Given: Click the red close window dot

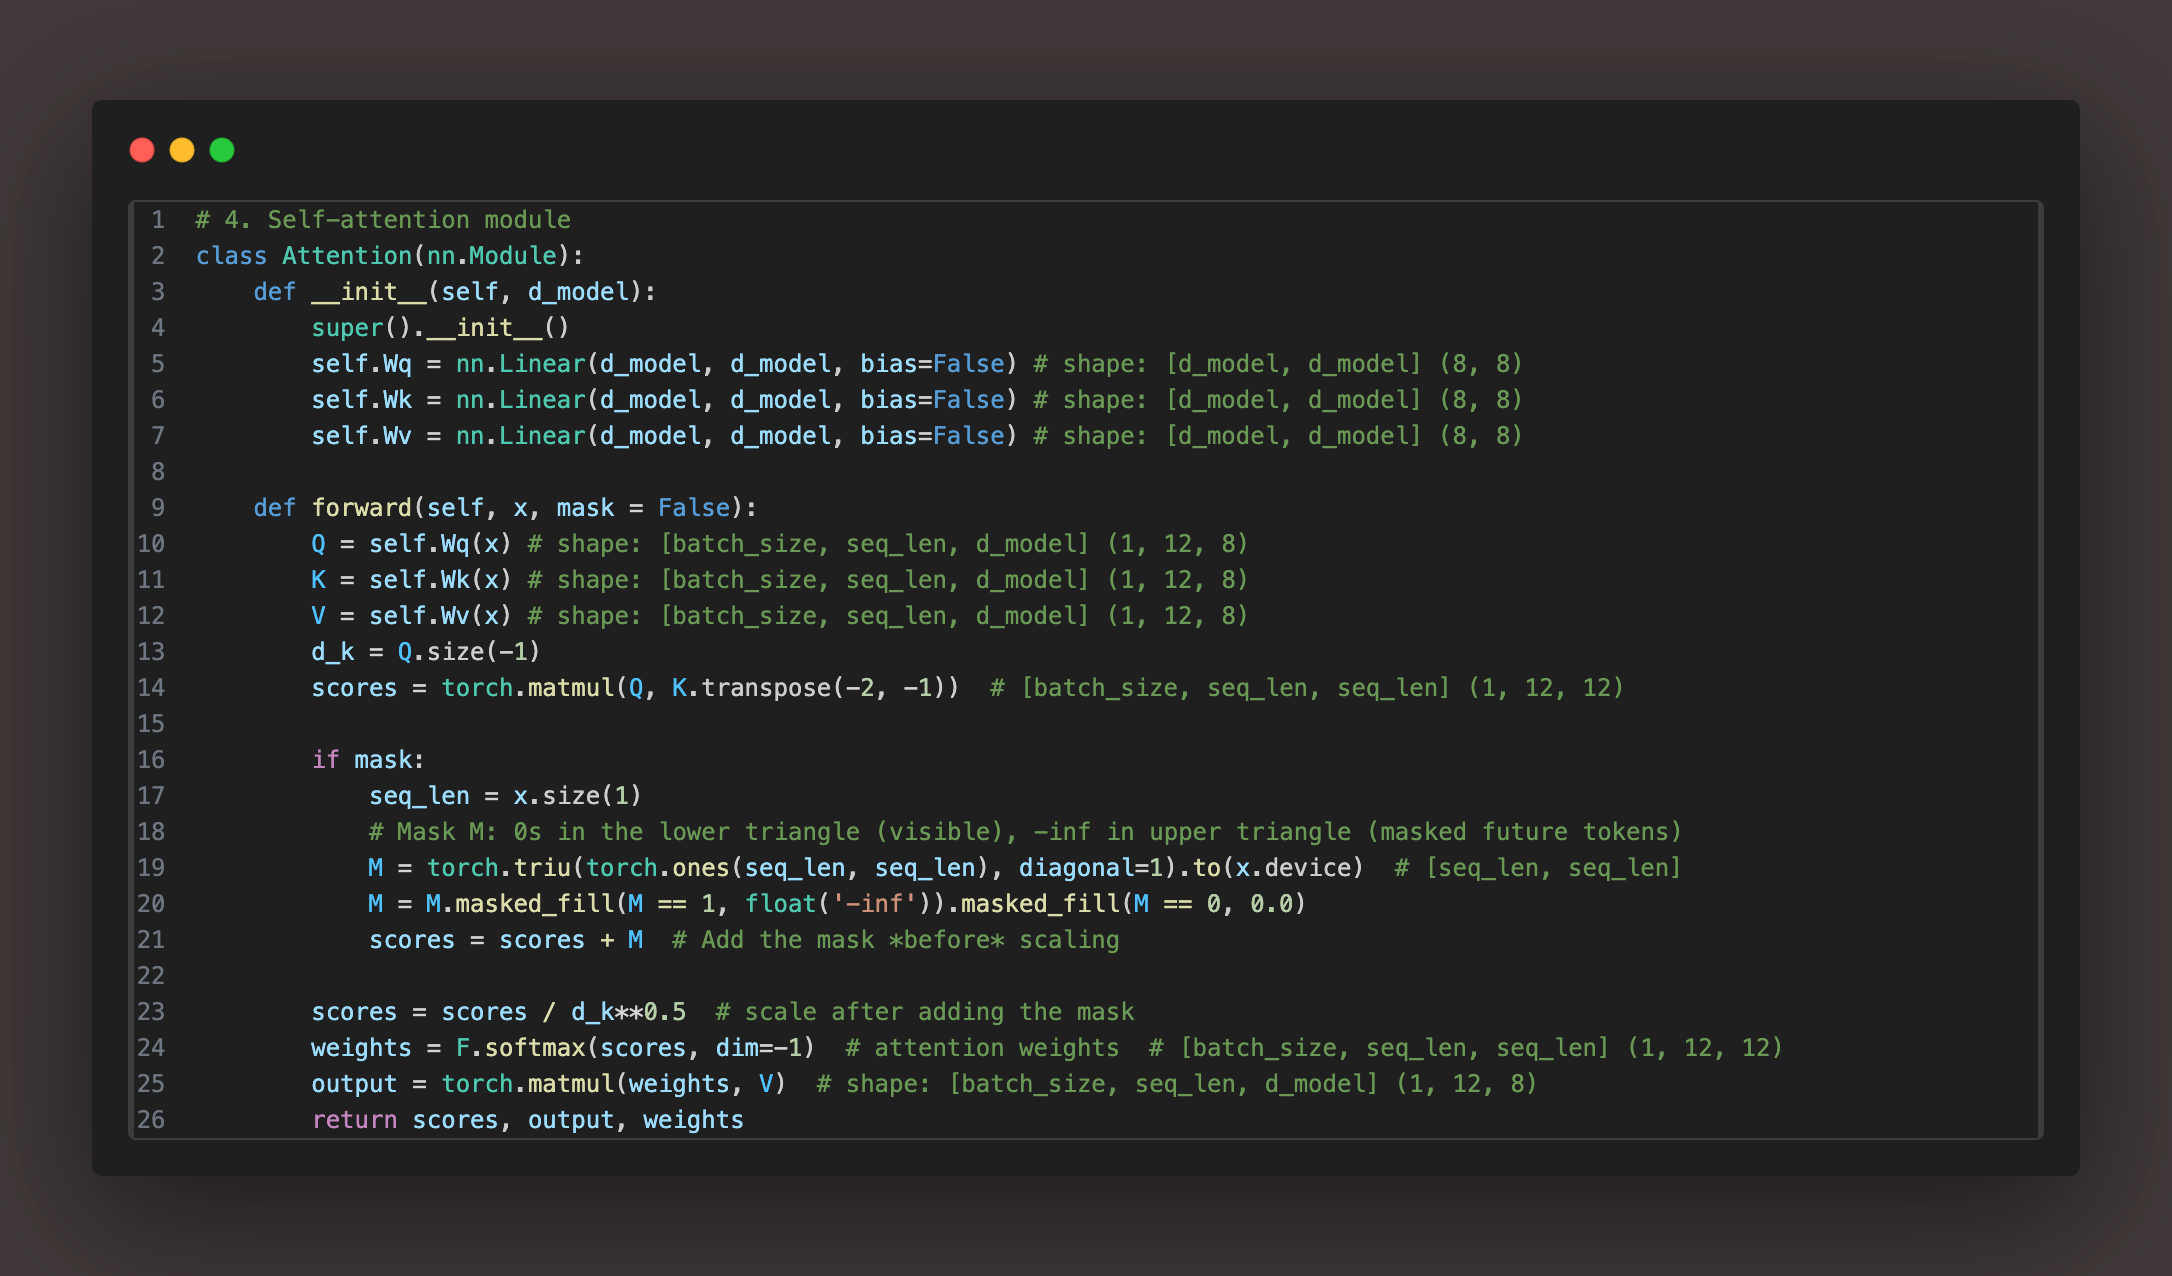Looking at the screenshot, I should coord(142,150).
